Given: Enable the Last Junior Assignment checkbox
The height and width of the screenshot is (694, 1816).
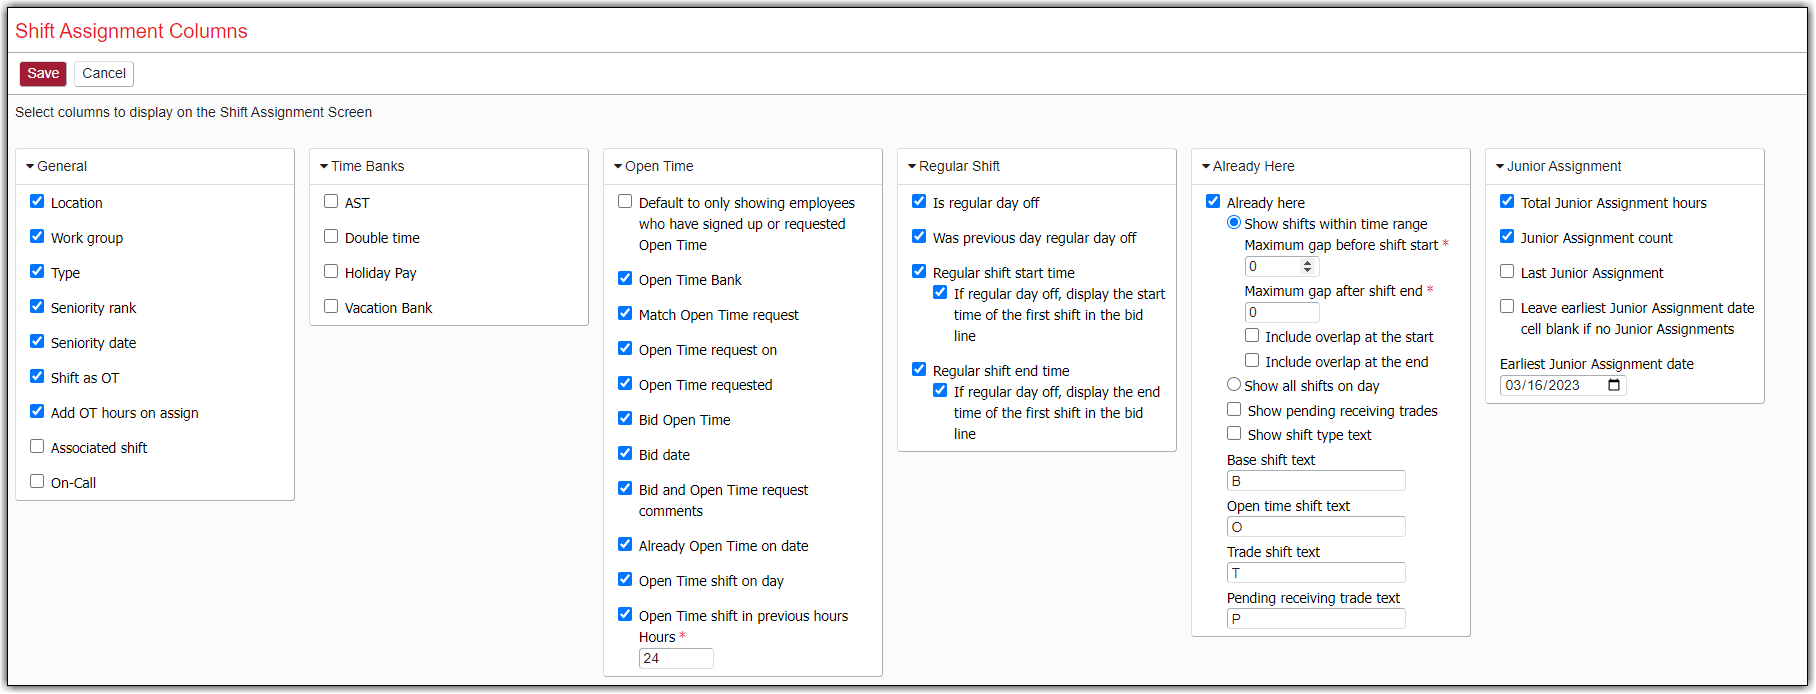Looking at the screenshot, I should coord(1507,272).
